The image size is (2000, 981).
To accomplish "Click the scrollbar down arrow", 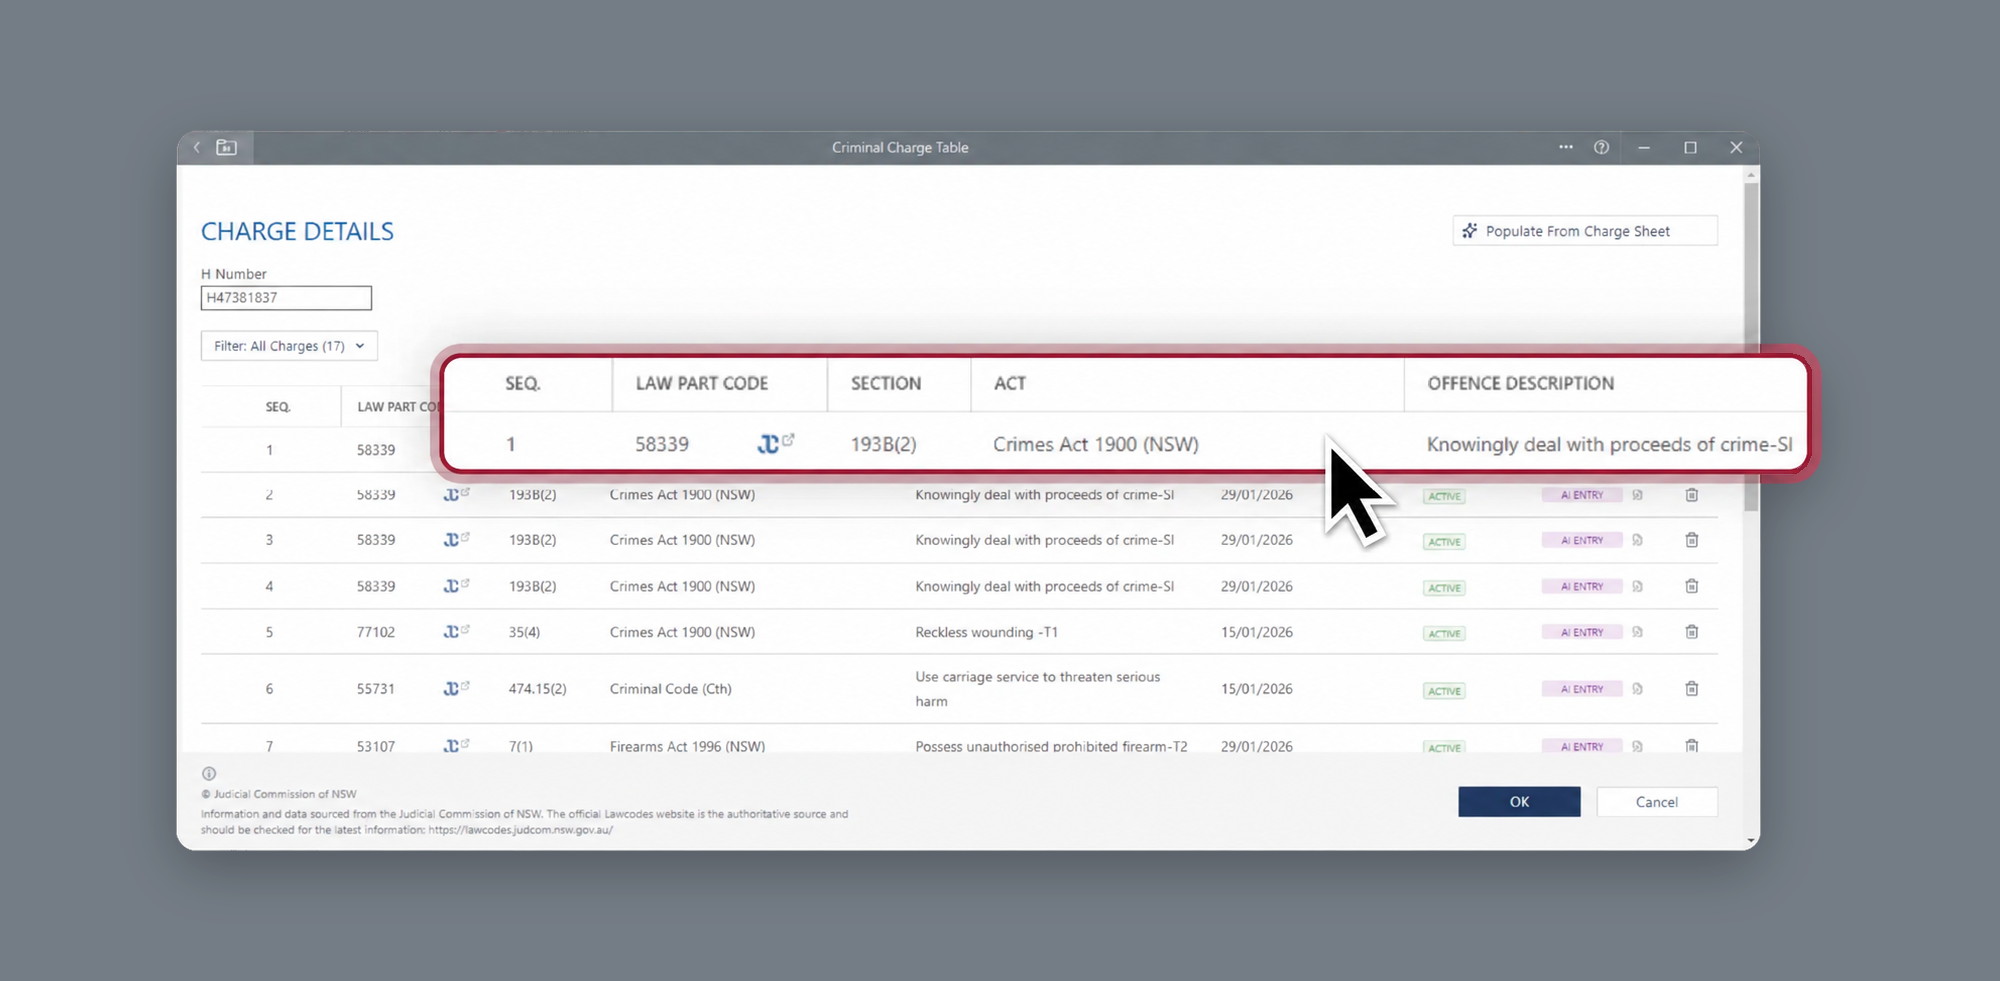I will (1751, 841).
